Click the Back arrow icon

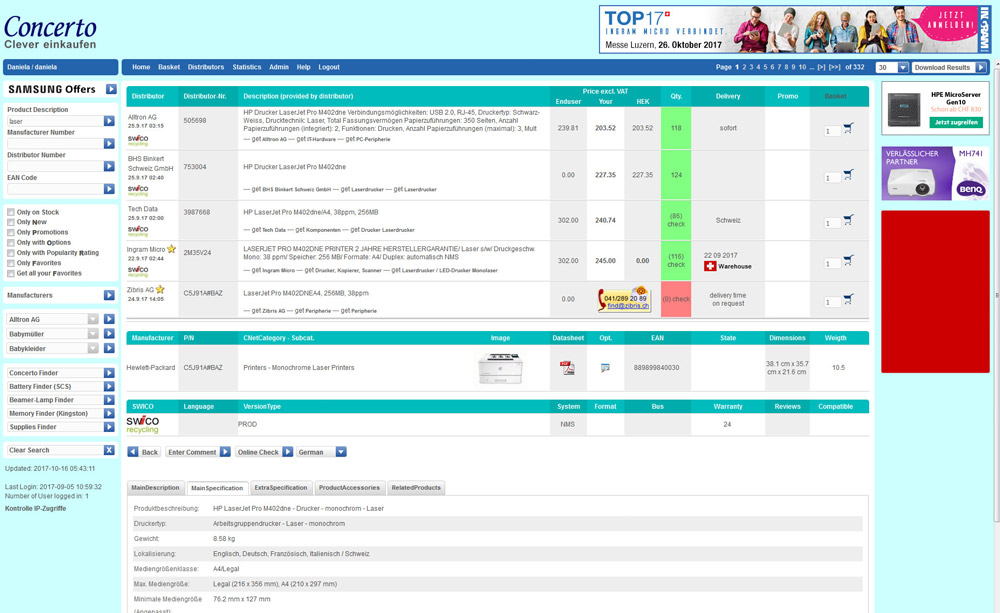tap(133, 452)
